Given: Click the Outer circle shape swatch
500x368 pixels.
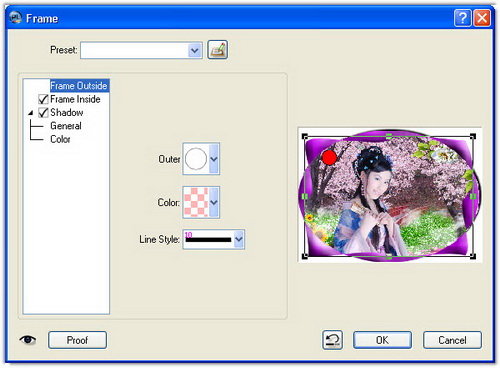Looking at the screenshot, I should pos(196,159).
